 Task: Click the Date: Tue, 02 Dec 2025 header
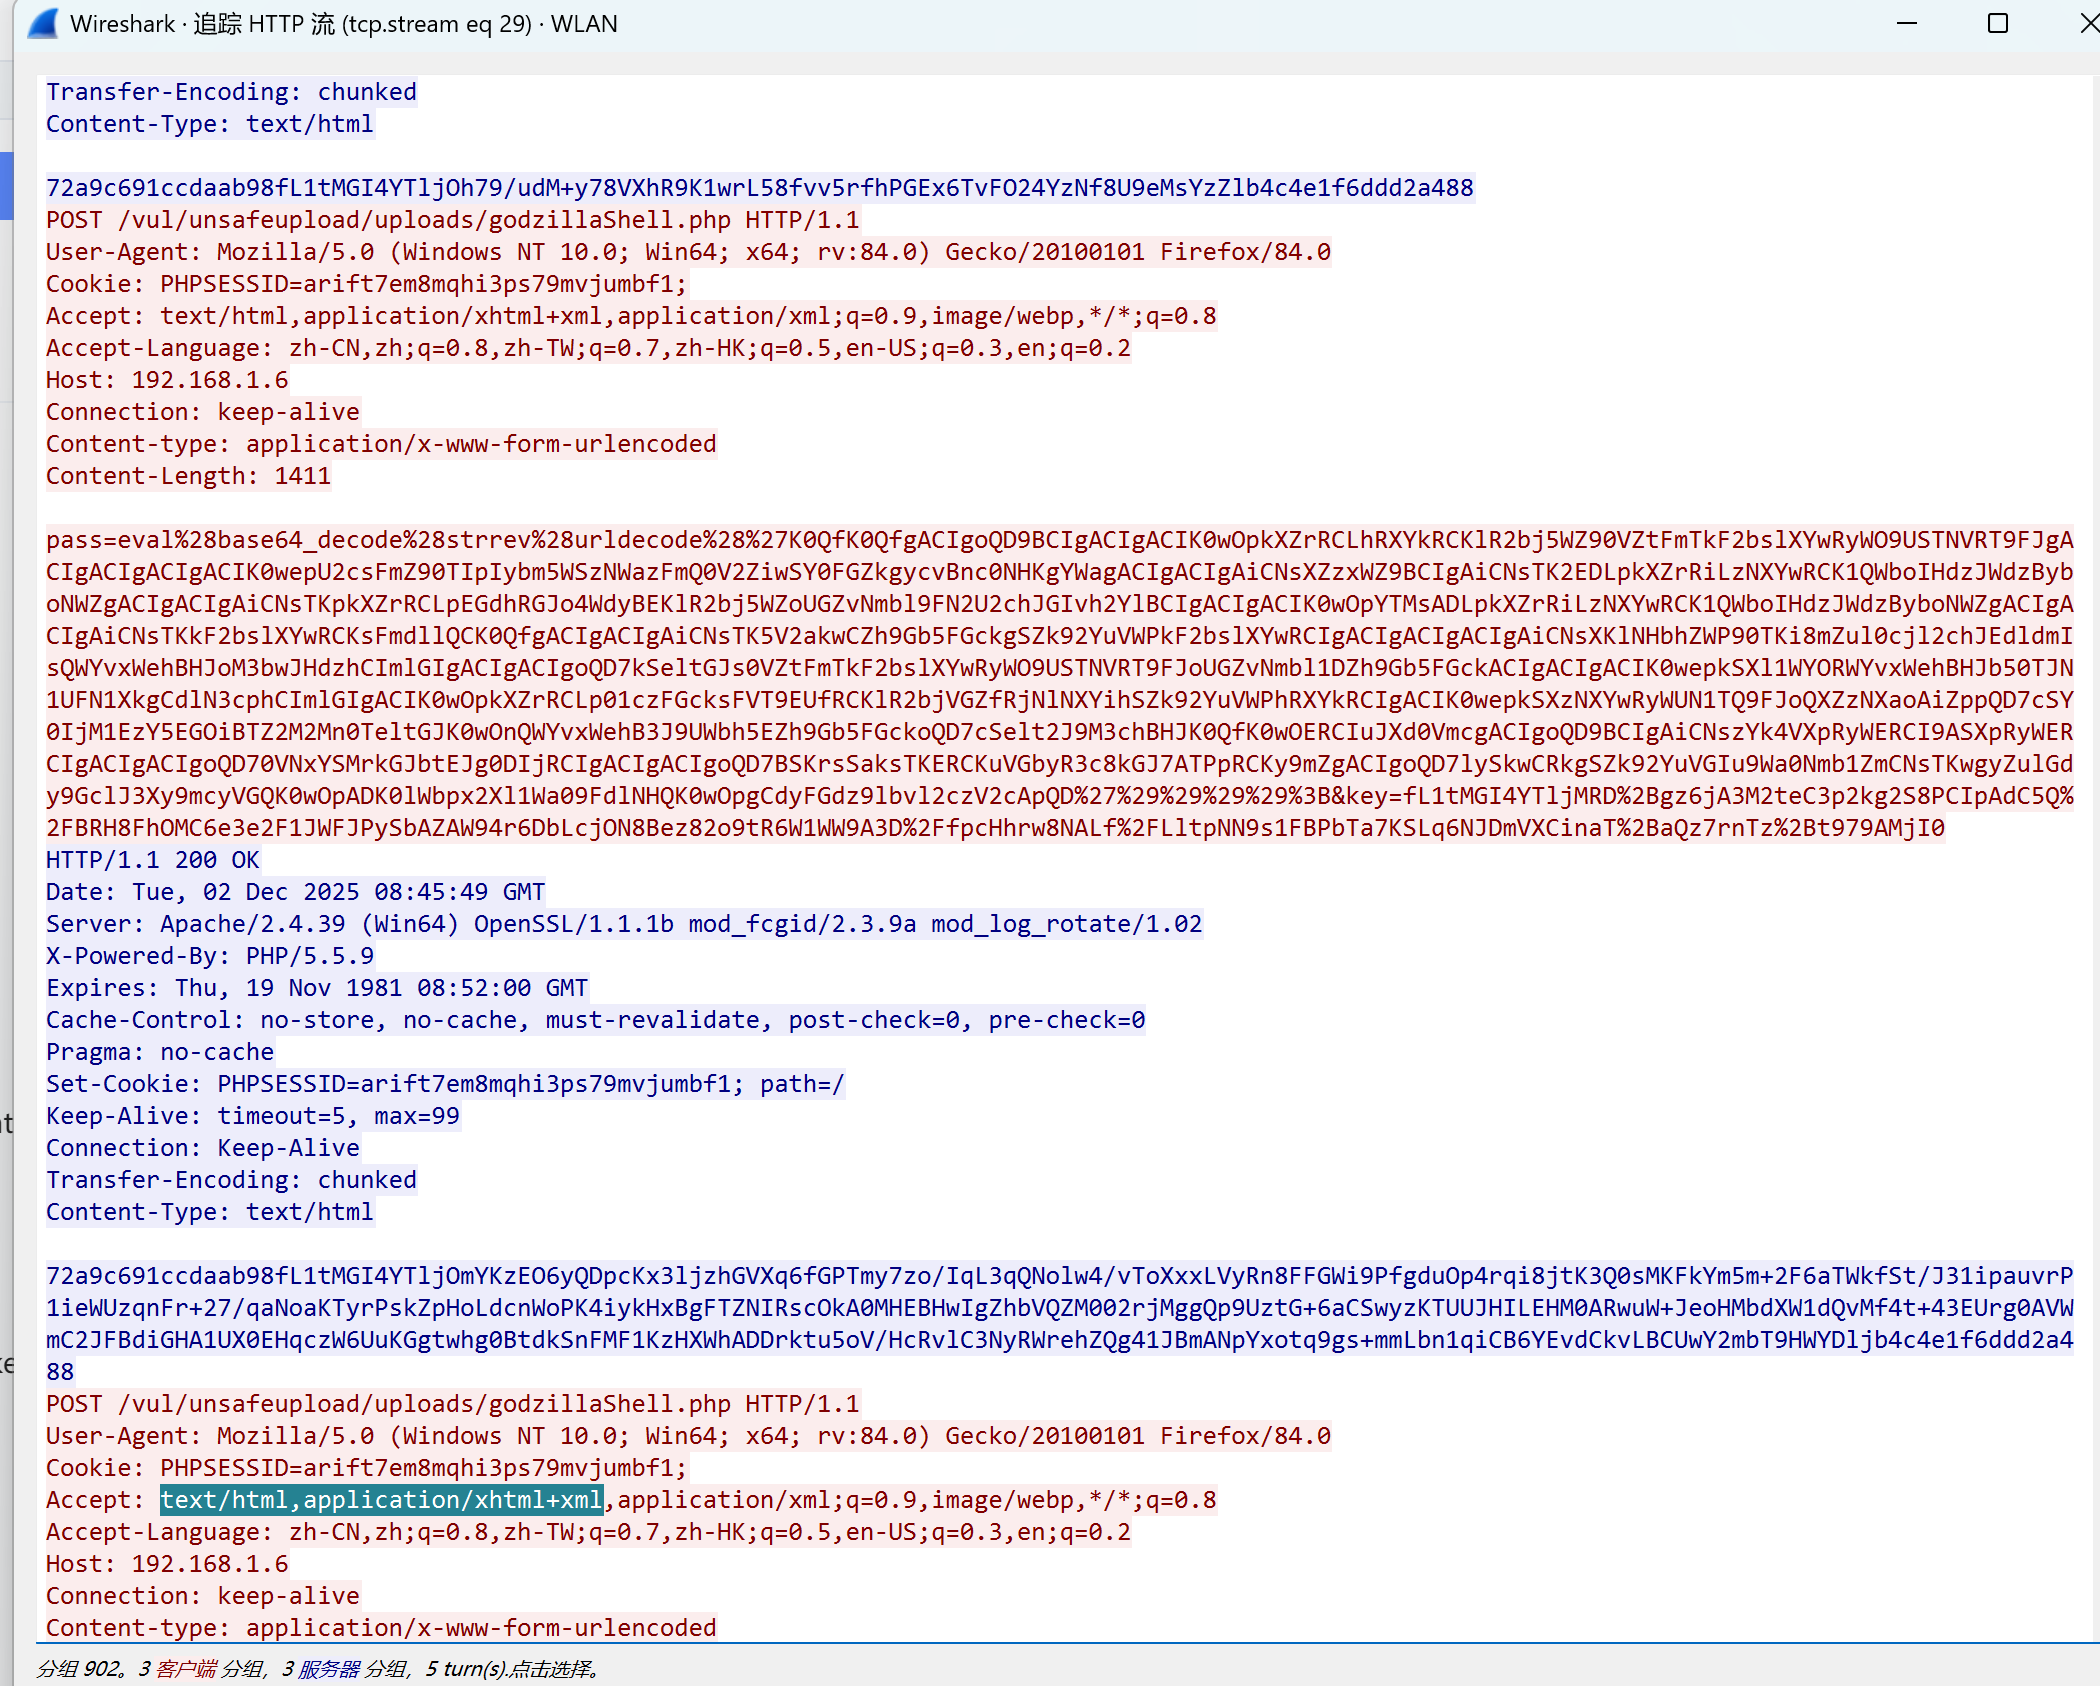point(295,892)
